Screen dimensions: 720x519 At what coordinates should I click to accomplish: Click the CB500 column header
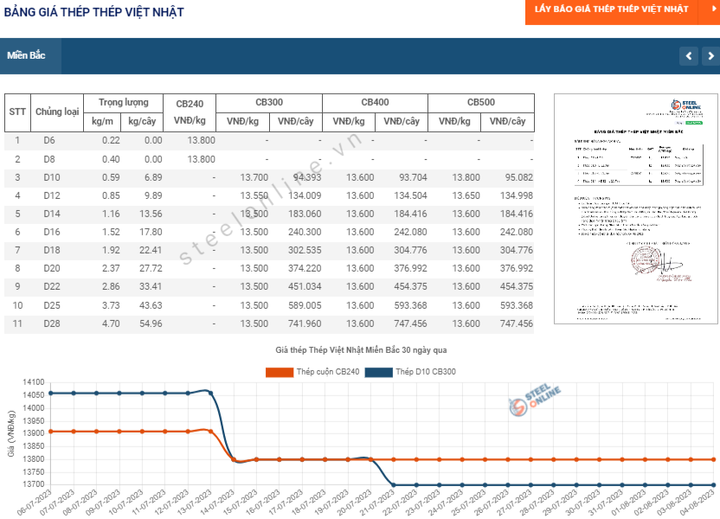[x=480, y=103]
